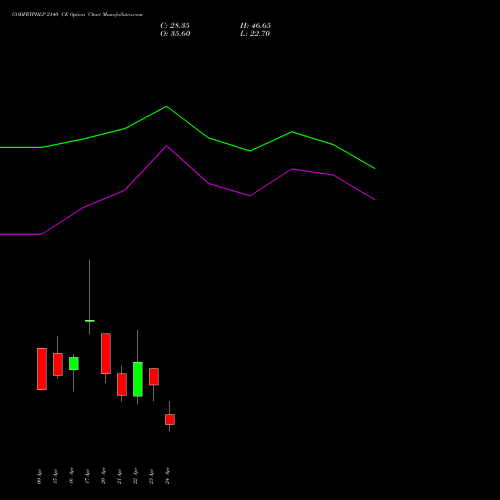Click the green candle for 22 Apr
Screen dimensions: 500x500
[x=138, y=379]
